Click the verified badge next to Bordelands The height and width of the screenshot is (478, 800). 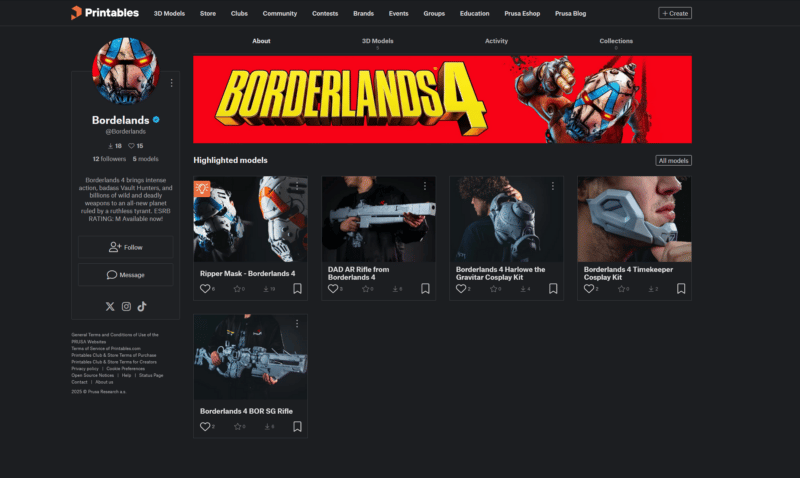pyautogui.click(x=156, y=120)
